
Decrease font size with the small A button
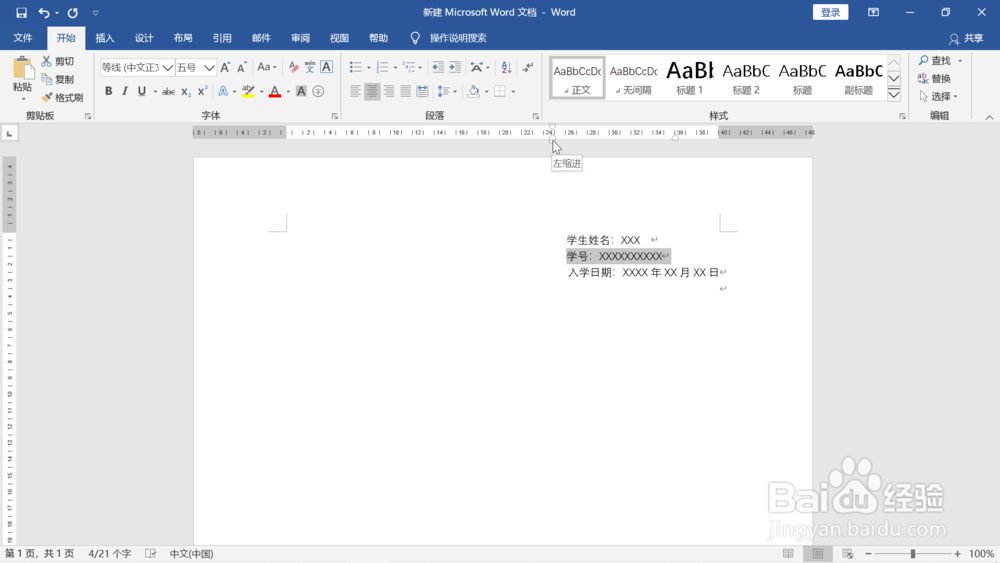[x=242, y=67]
